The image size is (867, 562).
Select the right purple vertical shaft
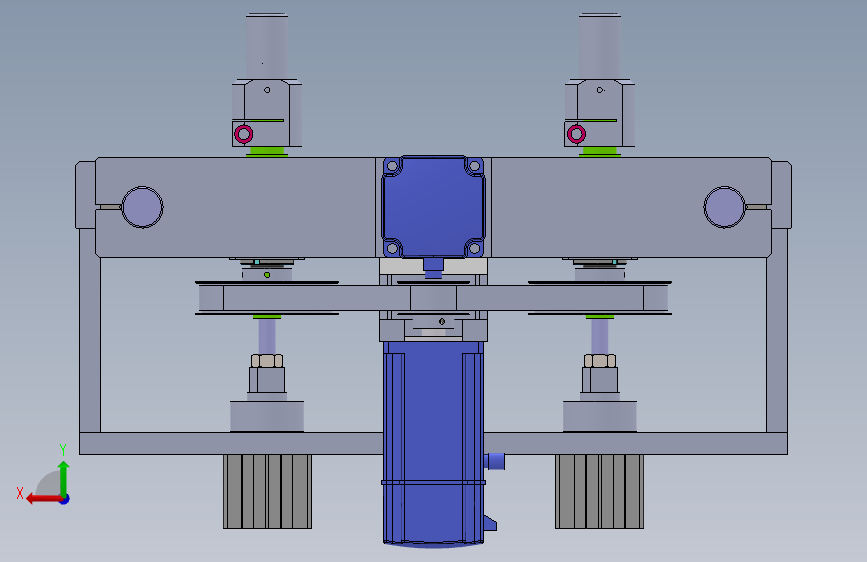point(600,336)
